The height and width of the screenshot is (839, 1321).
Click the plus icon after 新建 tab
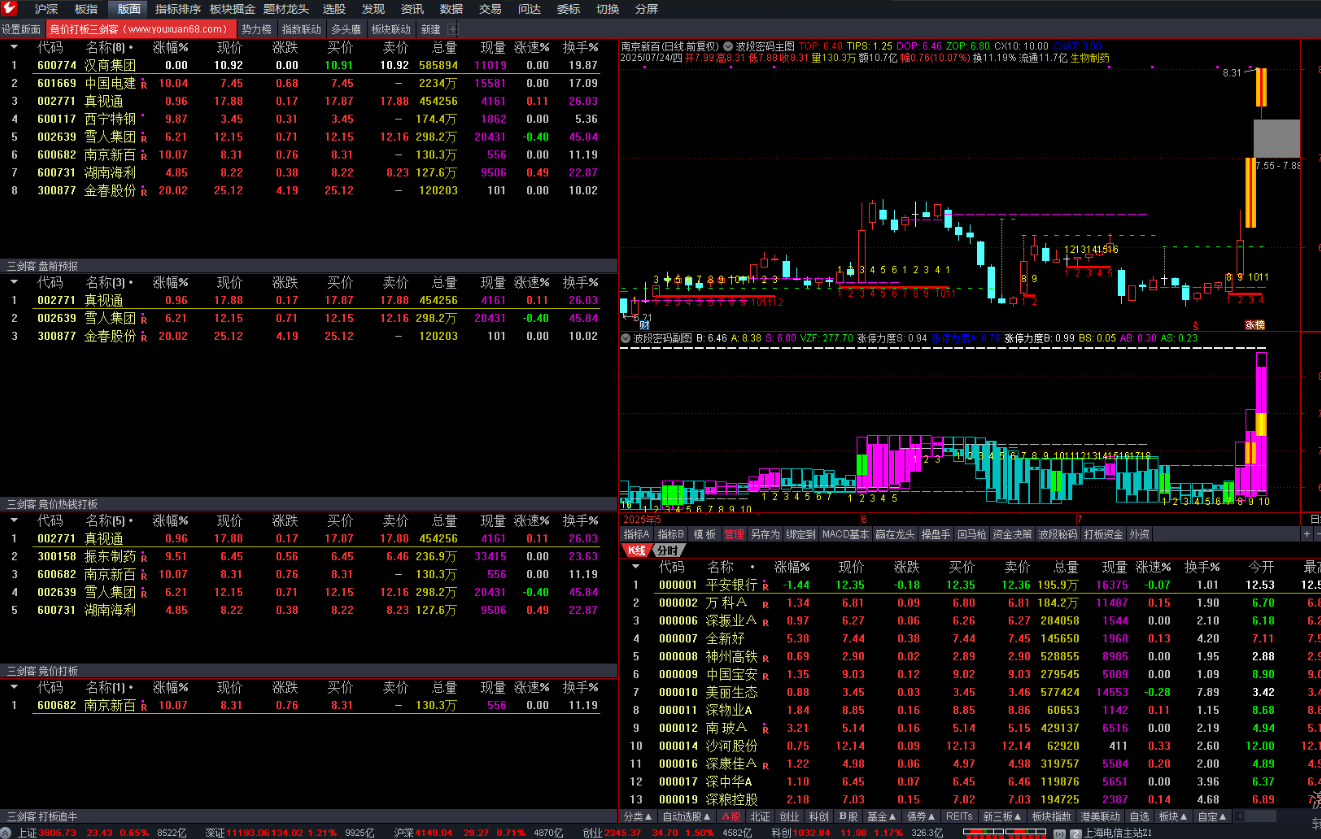pos(452,29)
